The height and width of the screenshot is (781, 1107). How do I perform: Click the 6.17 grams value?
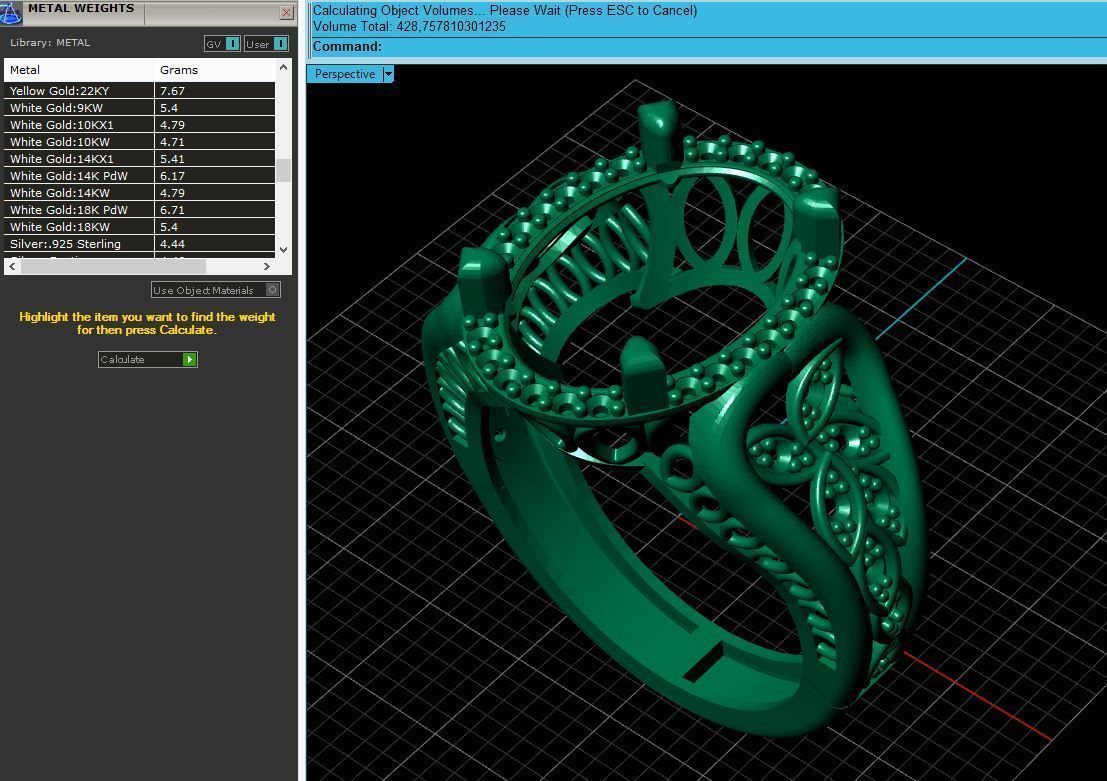click(x=172, y=175)
